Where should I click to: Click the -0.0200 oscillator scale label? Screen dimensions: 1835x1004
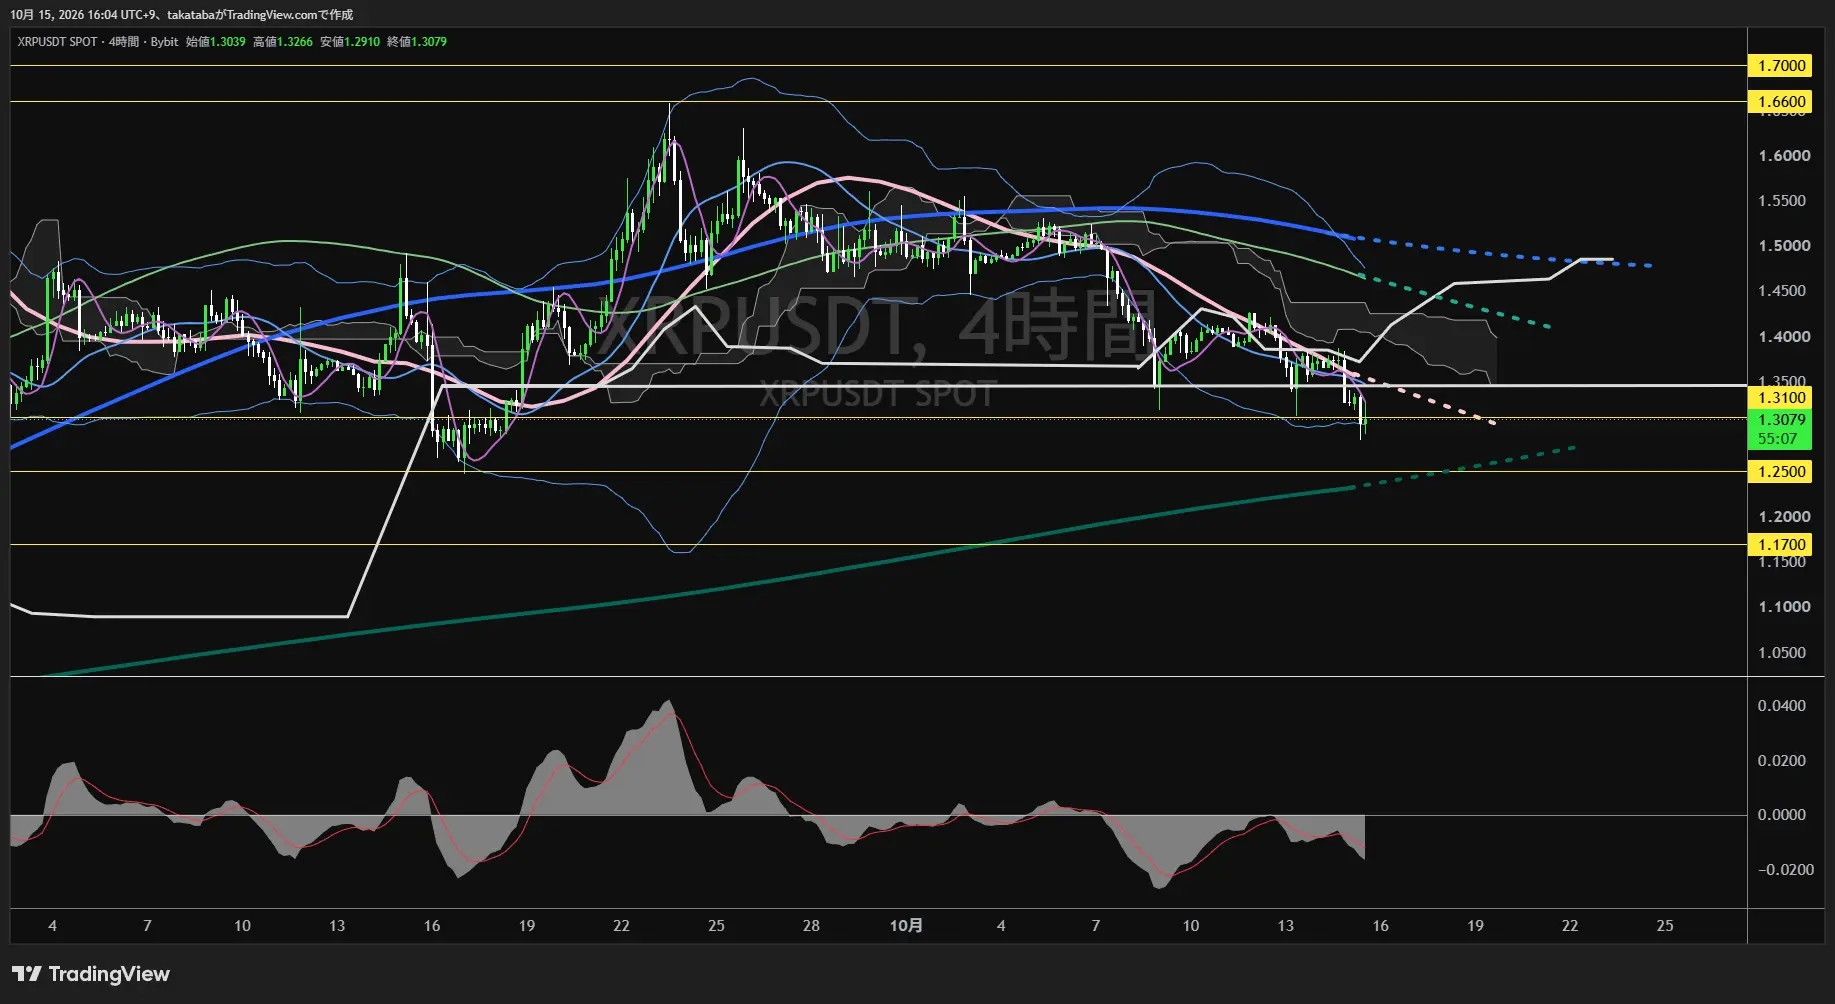click(1786, 870)
